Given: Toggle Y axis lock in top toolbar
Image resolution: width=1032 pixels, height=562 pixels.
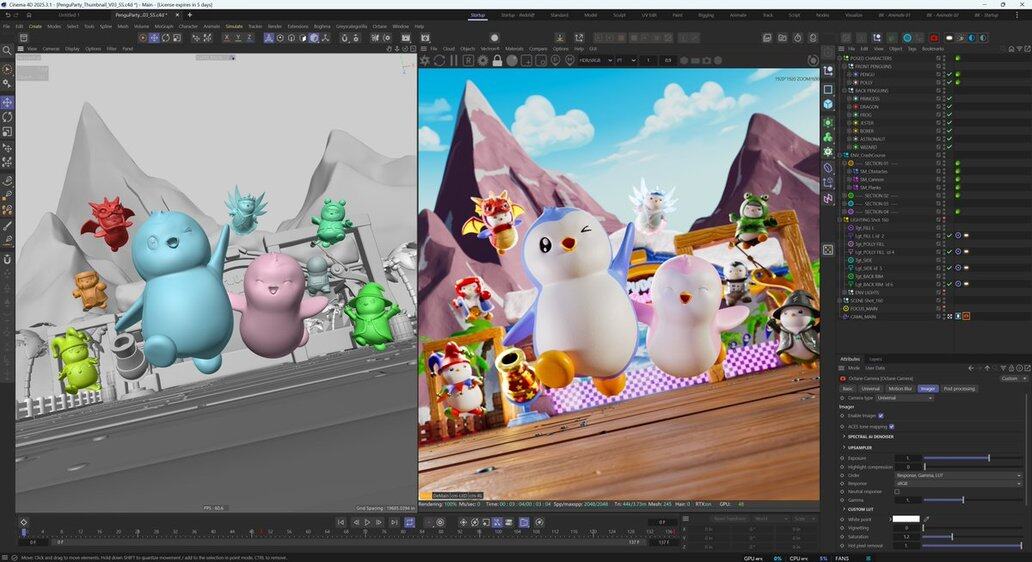Looking at the screenshot, I should tap(238, 38).
